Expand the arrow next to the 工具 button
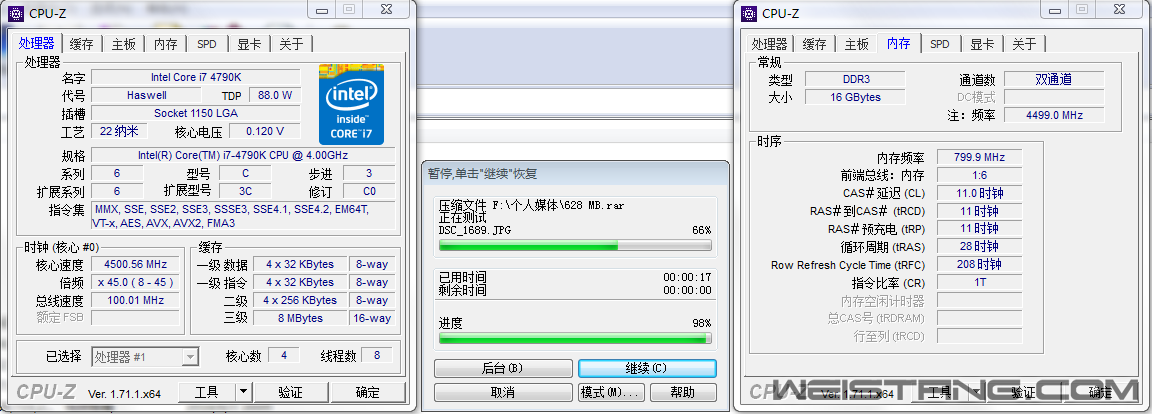 point(243,391)
